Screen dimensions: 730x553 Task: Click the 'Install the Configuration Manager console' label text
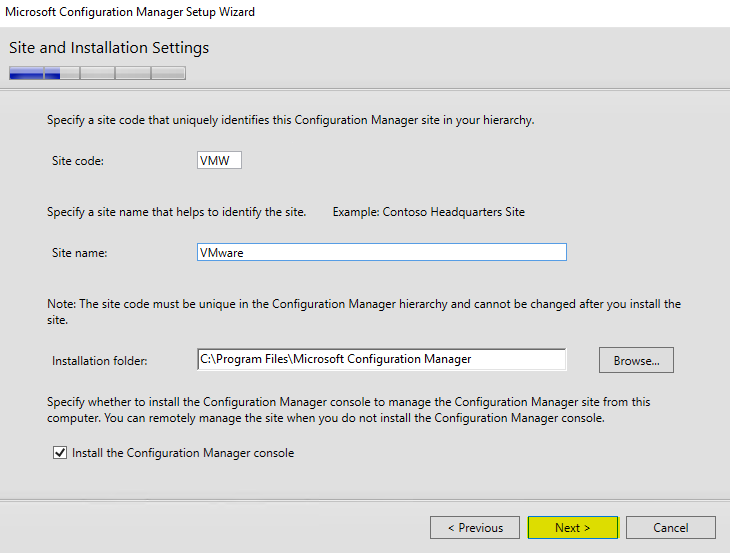183,453
